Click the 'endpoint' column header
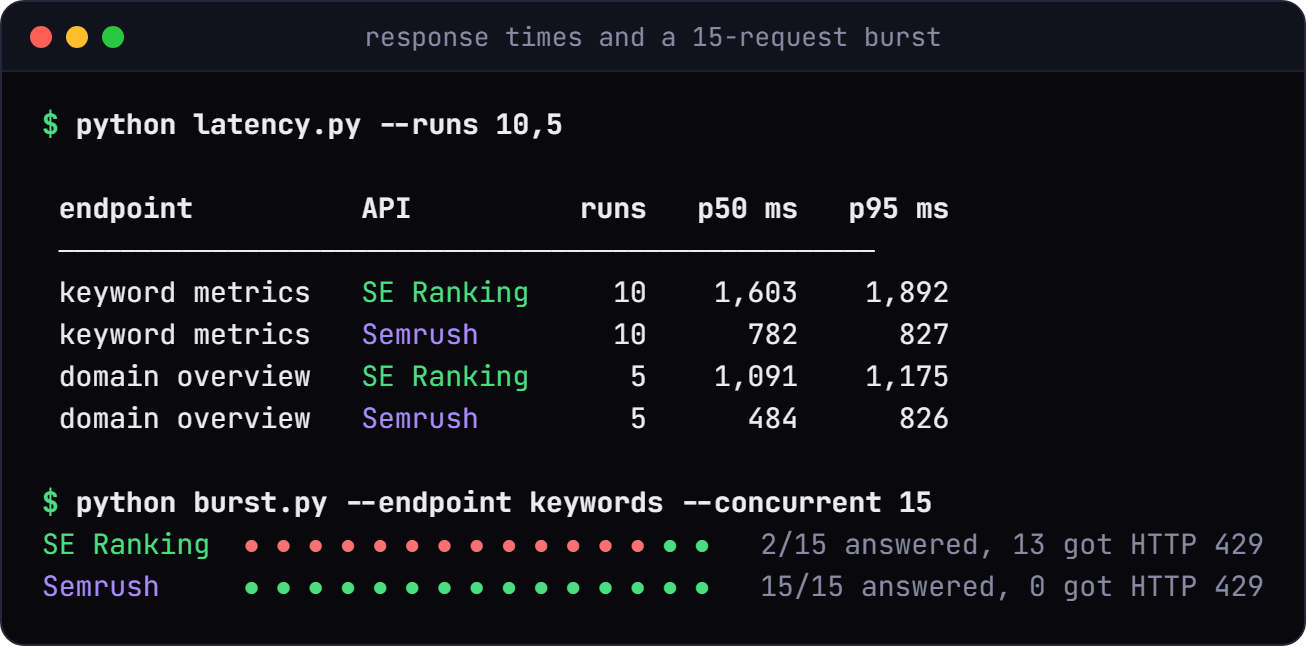The width and height of the screenshot is (1308, 646). point(126,209)
